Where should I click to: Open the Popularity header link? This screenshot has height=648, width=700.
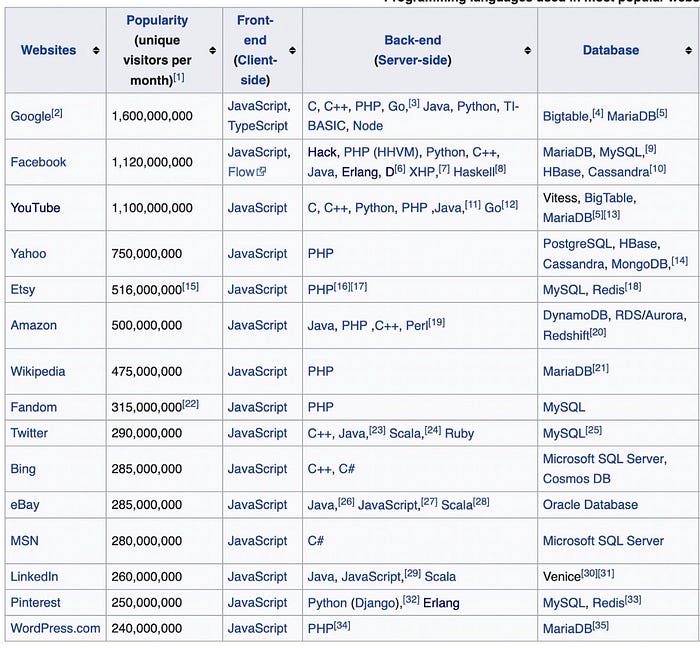157,20
